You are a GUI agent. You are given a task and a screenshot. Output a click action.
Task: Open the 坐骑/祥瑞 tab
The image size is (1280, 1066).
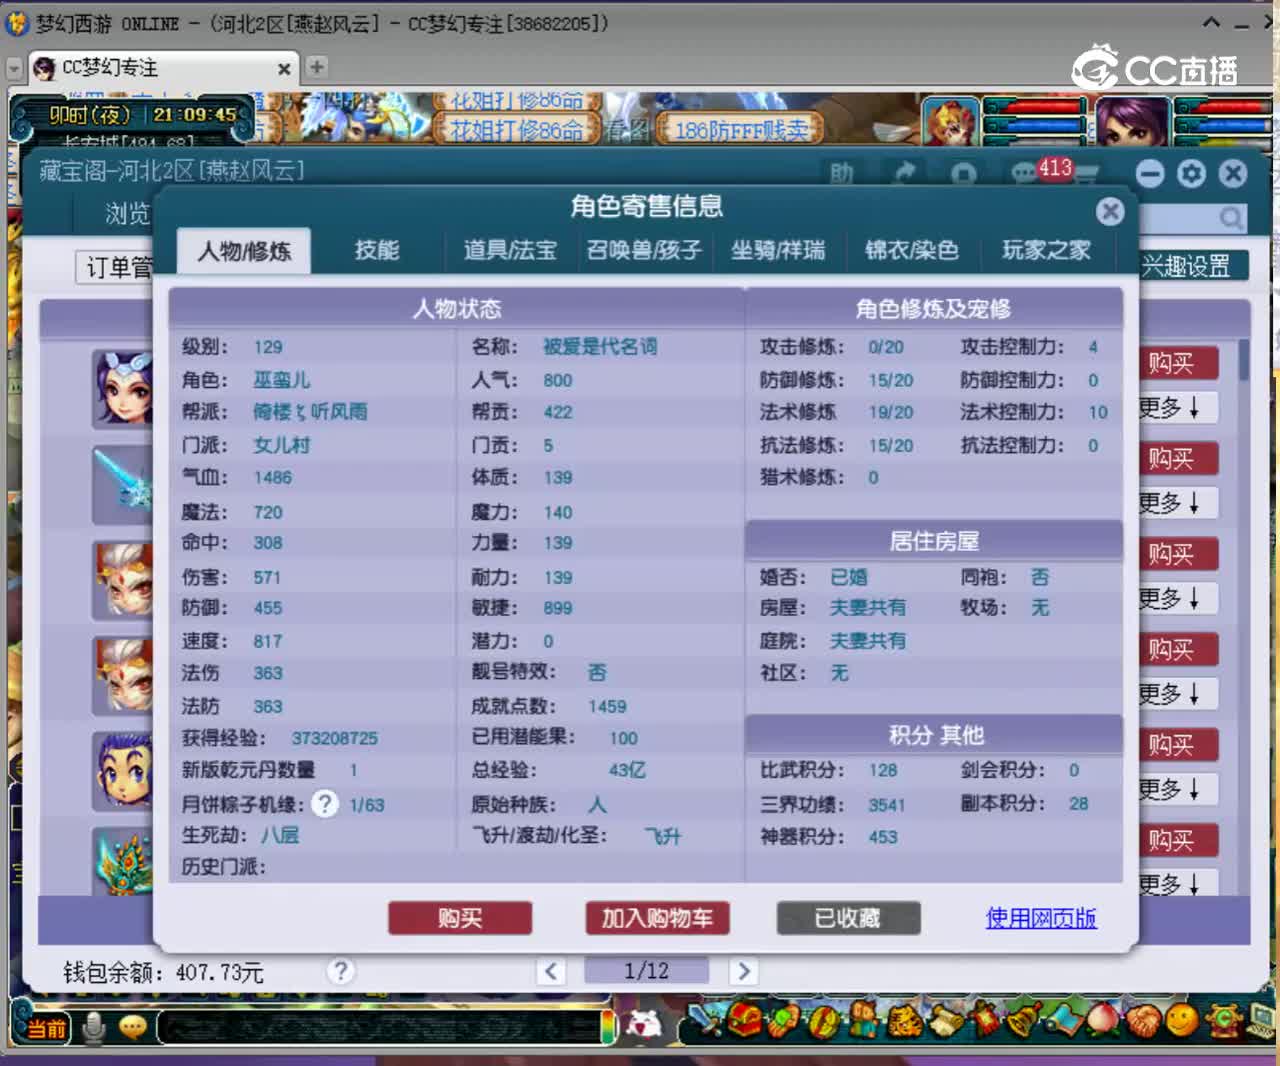coord(778,250)
